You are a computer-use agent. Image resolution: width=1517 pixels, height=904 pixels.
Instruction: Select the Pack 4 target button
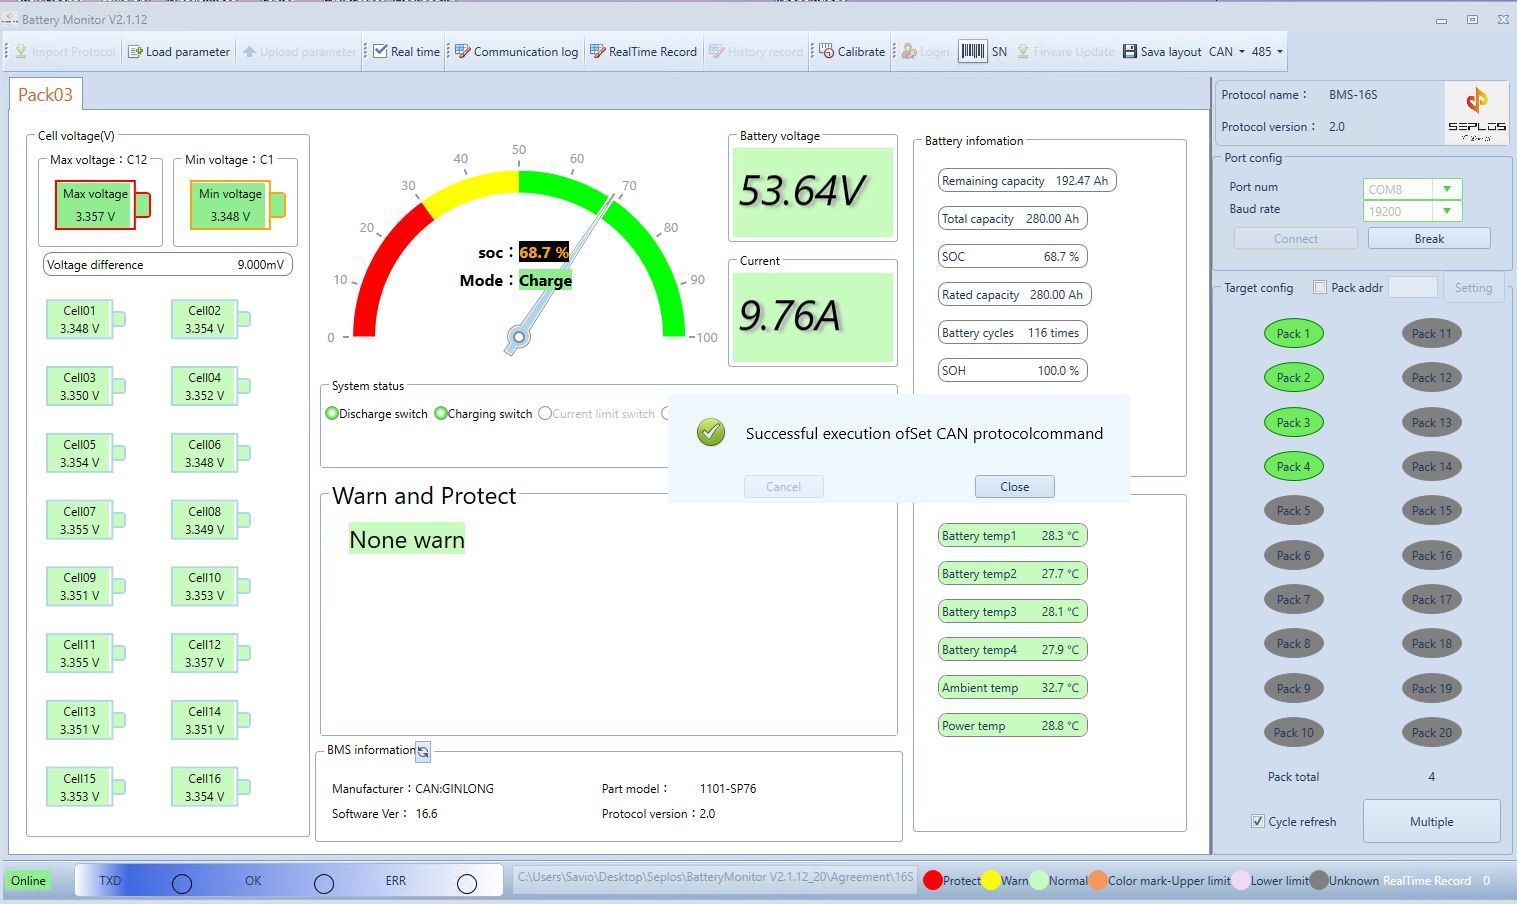tap(1293, 467)
